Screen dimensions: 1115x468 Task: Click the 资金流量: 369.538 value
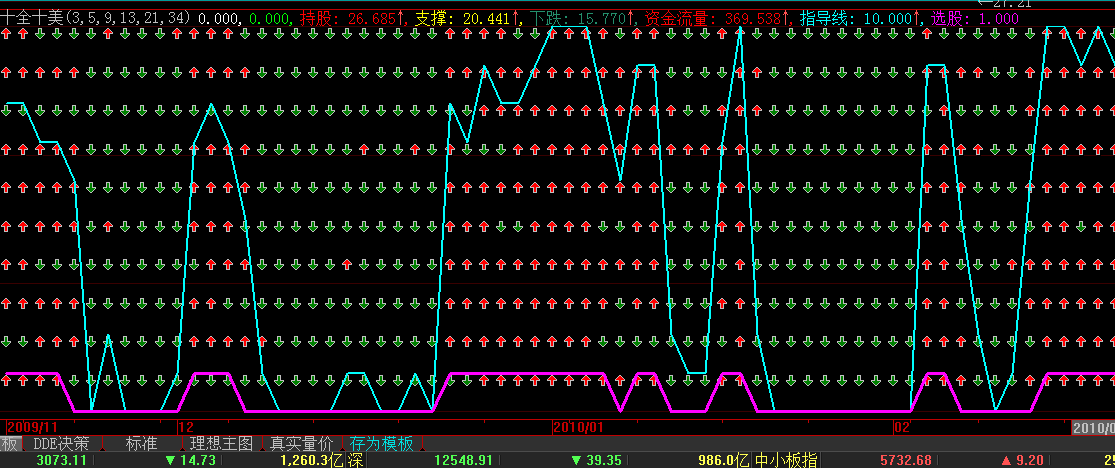click(718, 18)
